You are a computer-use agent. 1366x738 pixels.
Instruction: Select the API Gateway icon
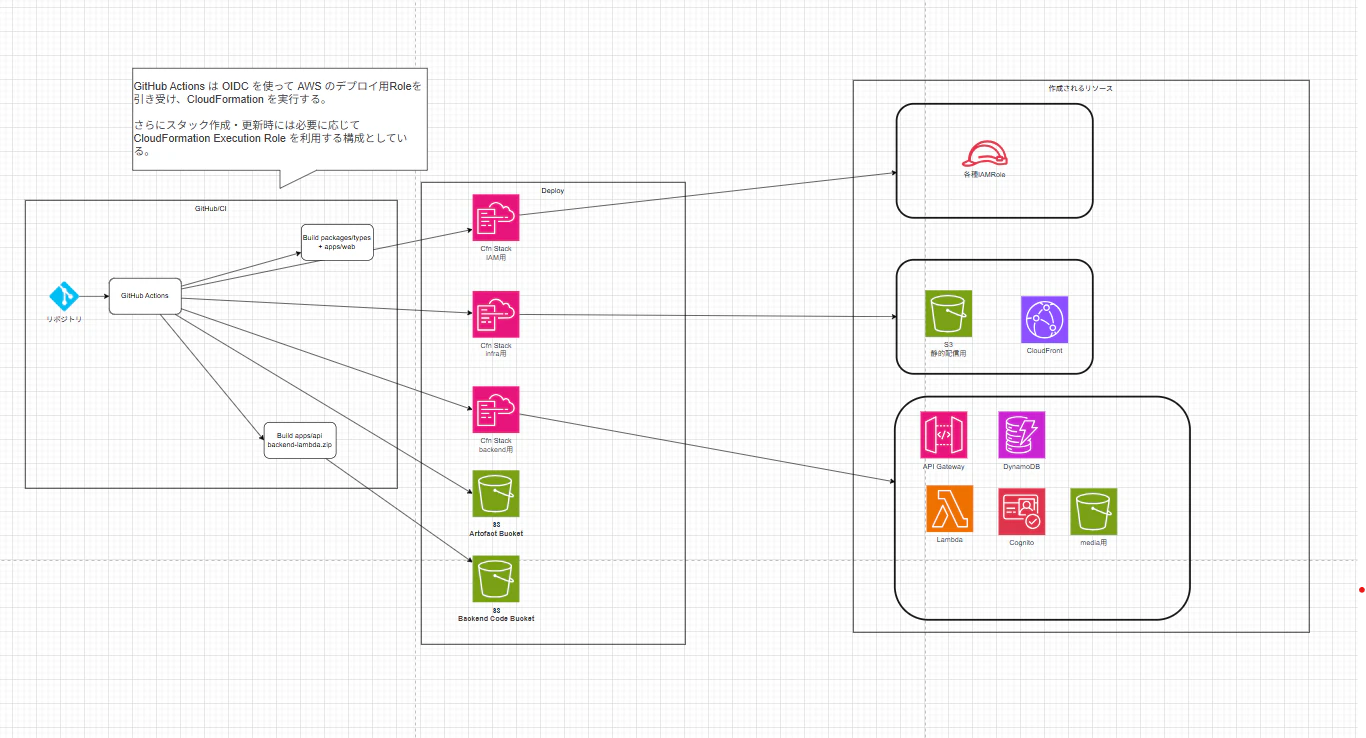[944, 435]
